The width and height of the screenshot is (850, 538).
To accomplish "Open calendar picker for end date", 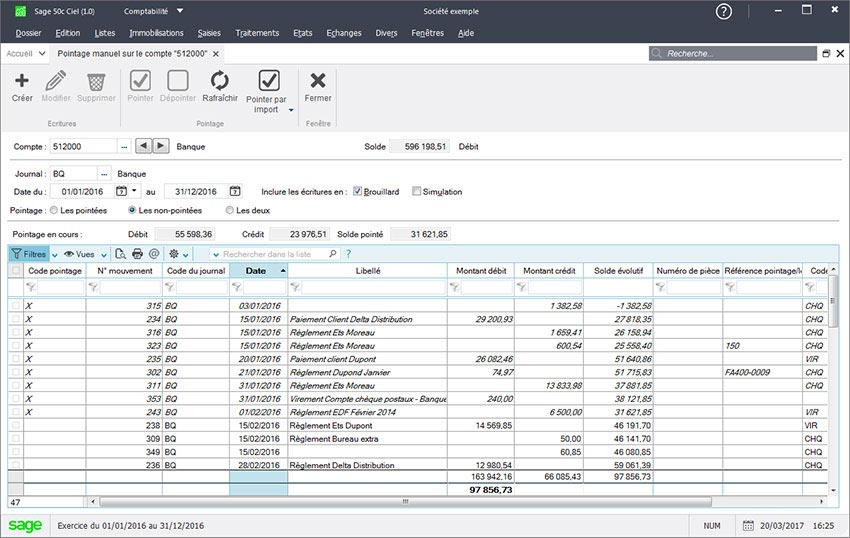I will [x=235, y=191].
